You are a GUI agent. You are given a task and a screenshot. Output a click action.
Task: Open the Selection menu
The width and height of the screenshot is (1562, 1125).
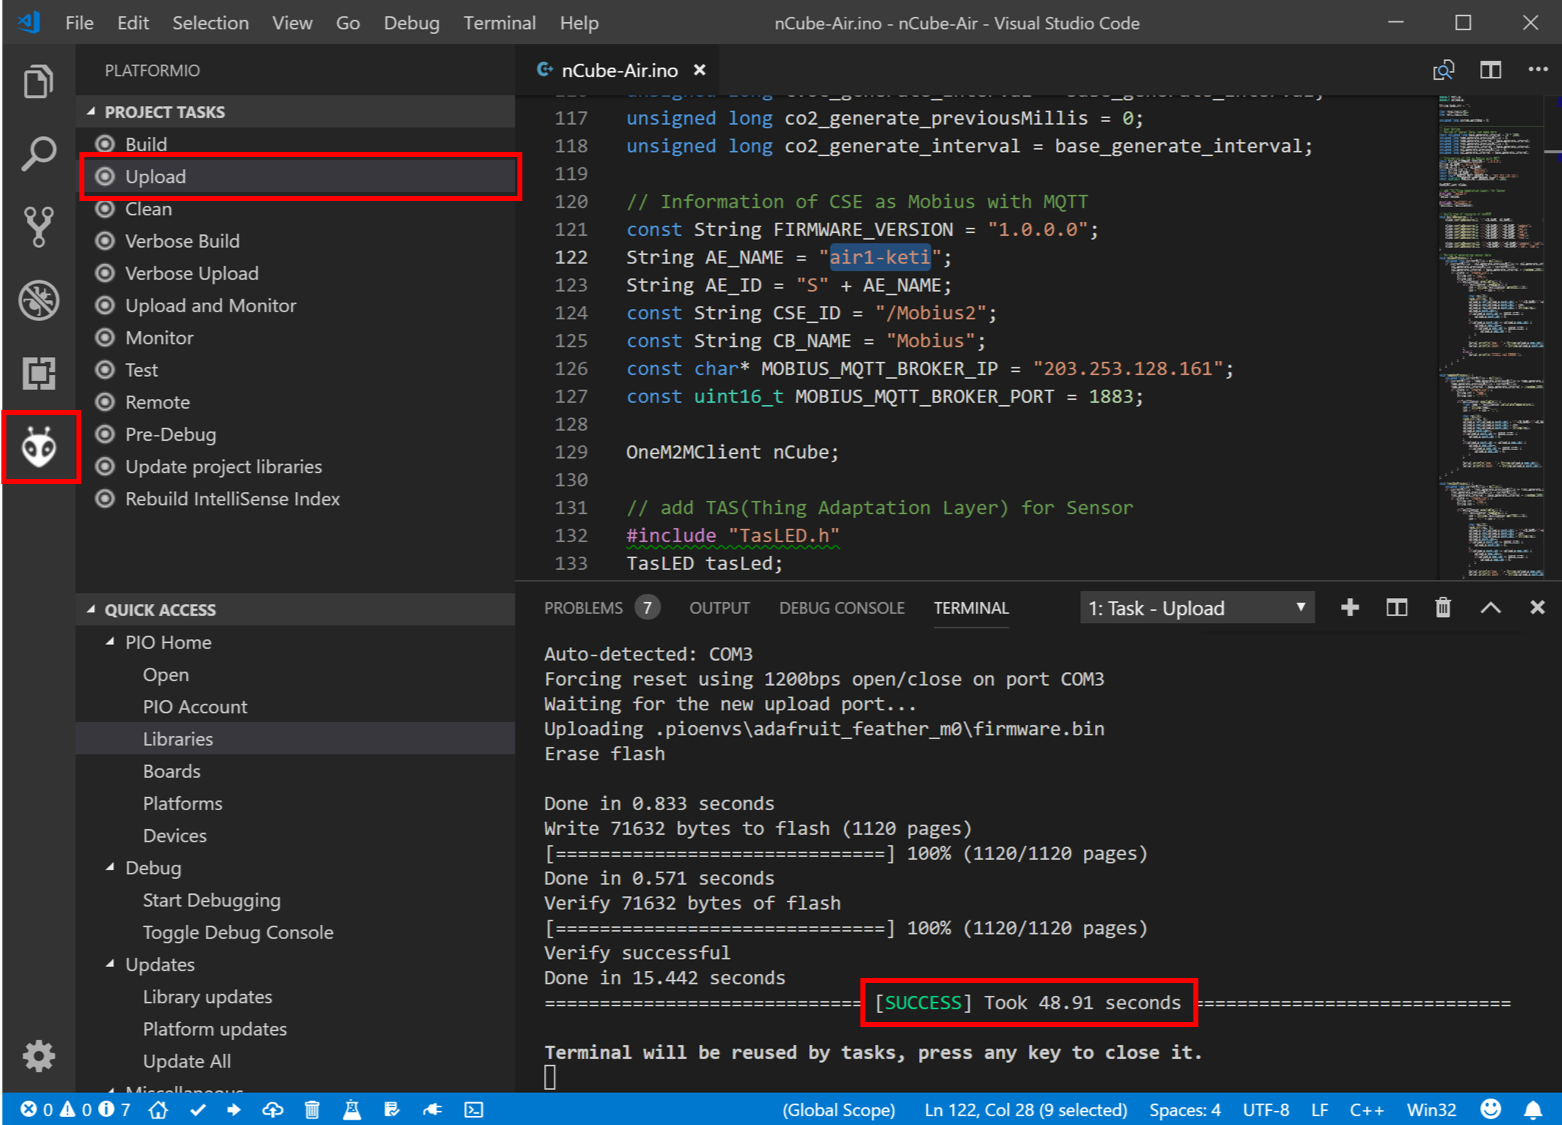pyautogui.click(x=210, y=22)
